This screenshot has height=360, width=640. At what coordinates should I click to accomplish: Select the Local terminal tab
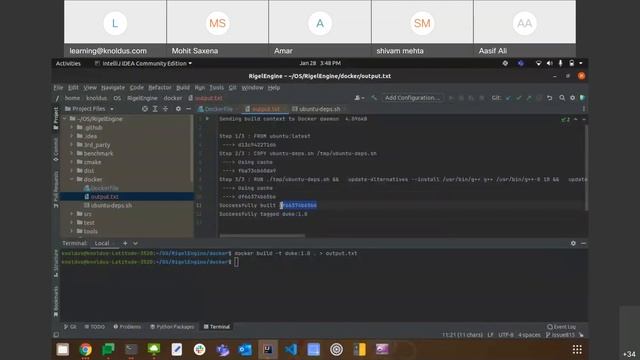[x=102, y=243]
